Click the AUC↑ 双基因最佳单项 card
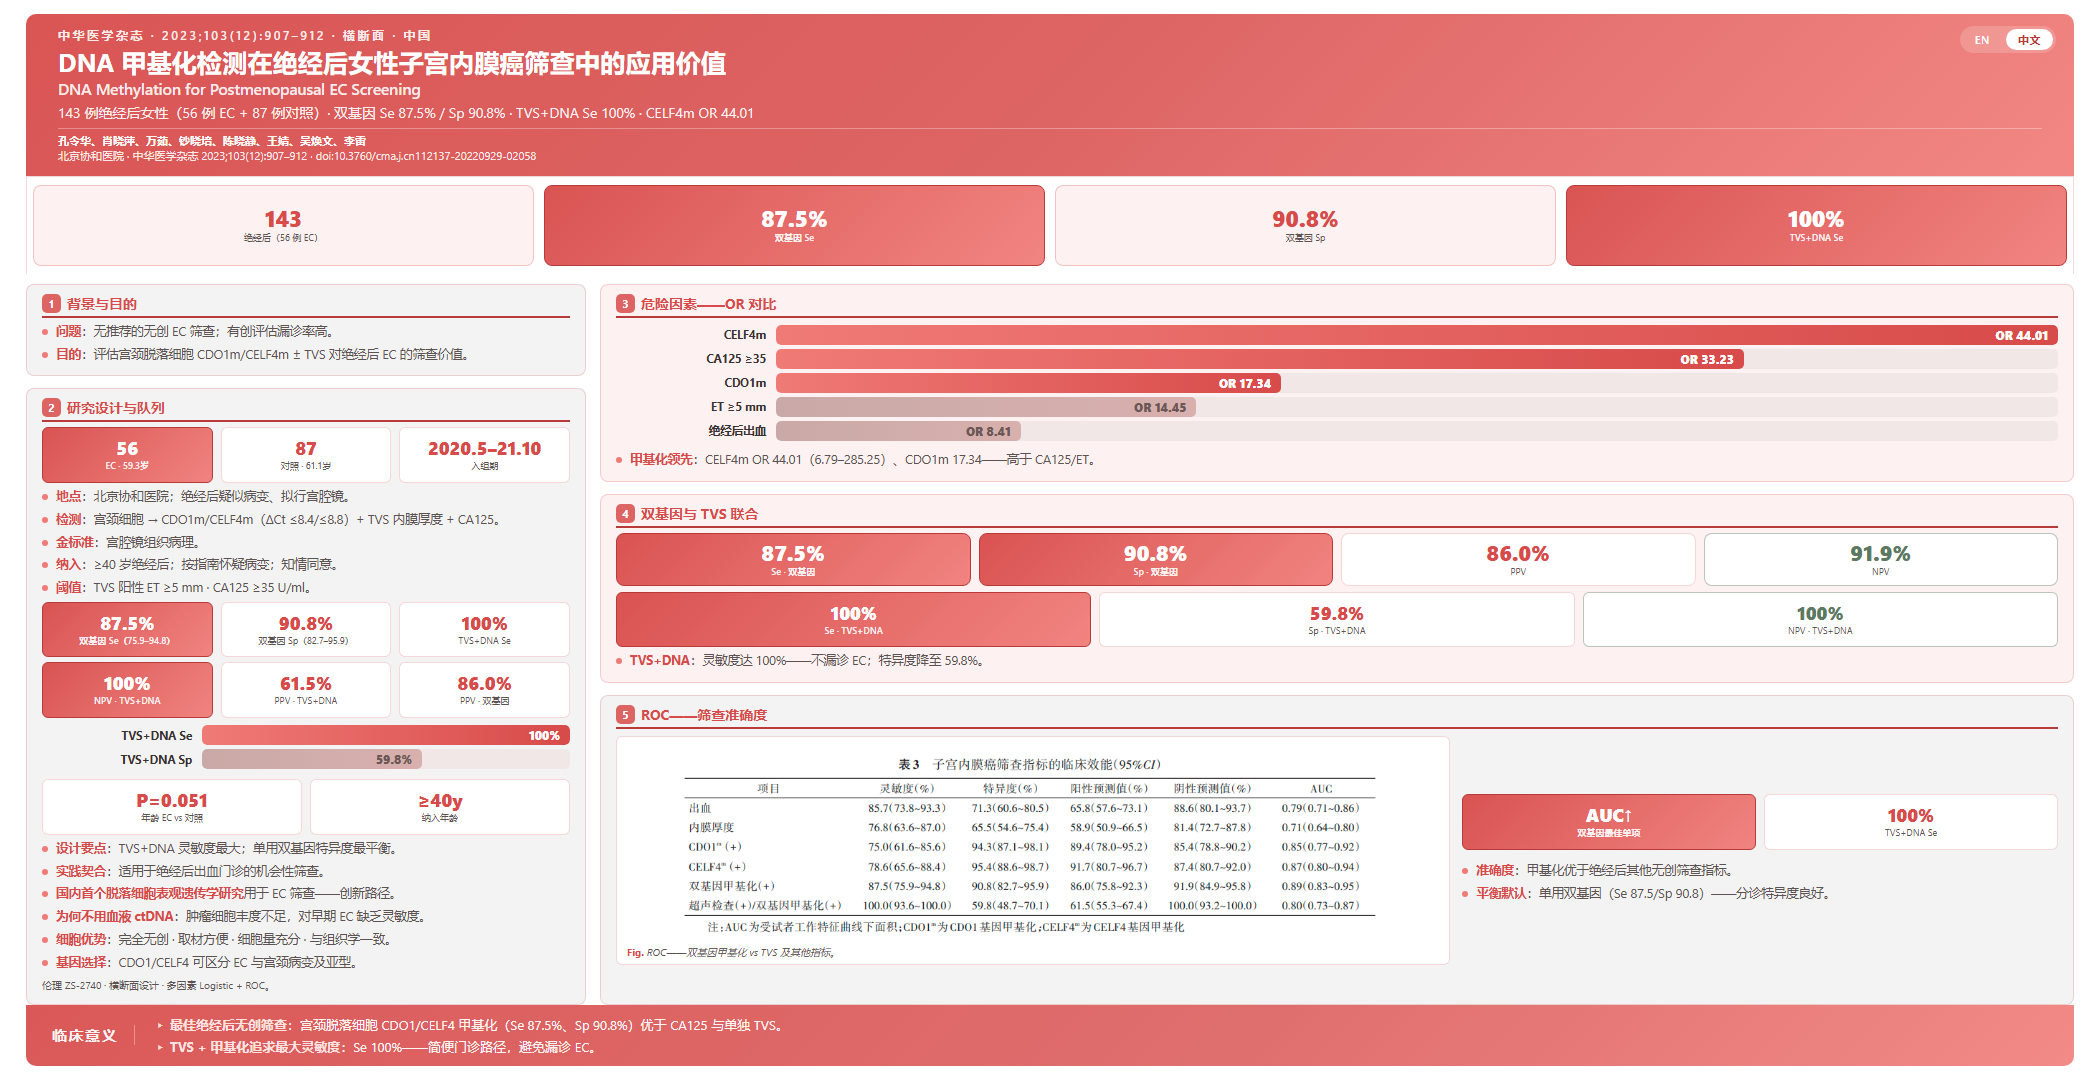2100x1080 pixels. 1608,822
